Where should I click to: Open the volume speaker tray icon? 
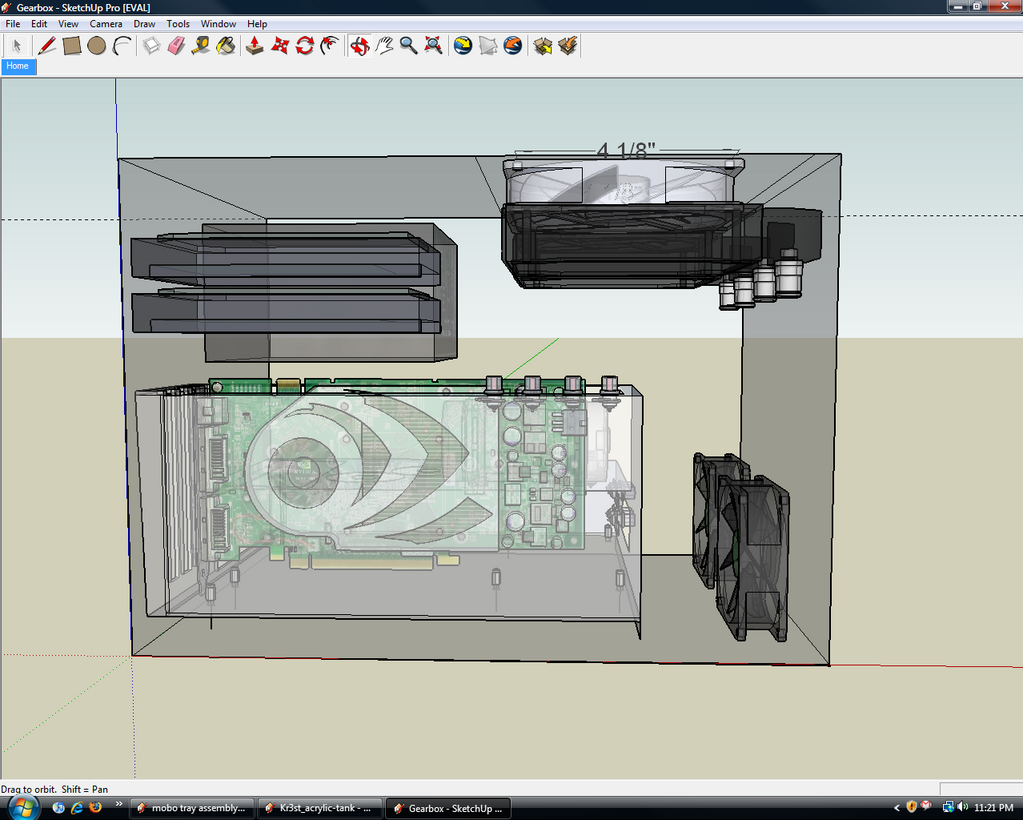963,808
